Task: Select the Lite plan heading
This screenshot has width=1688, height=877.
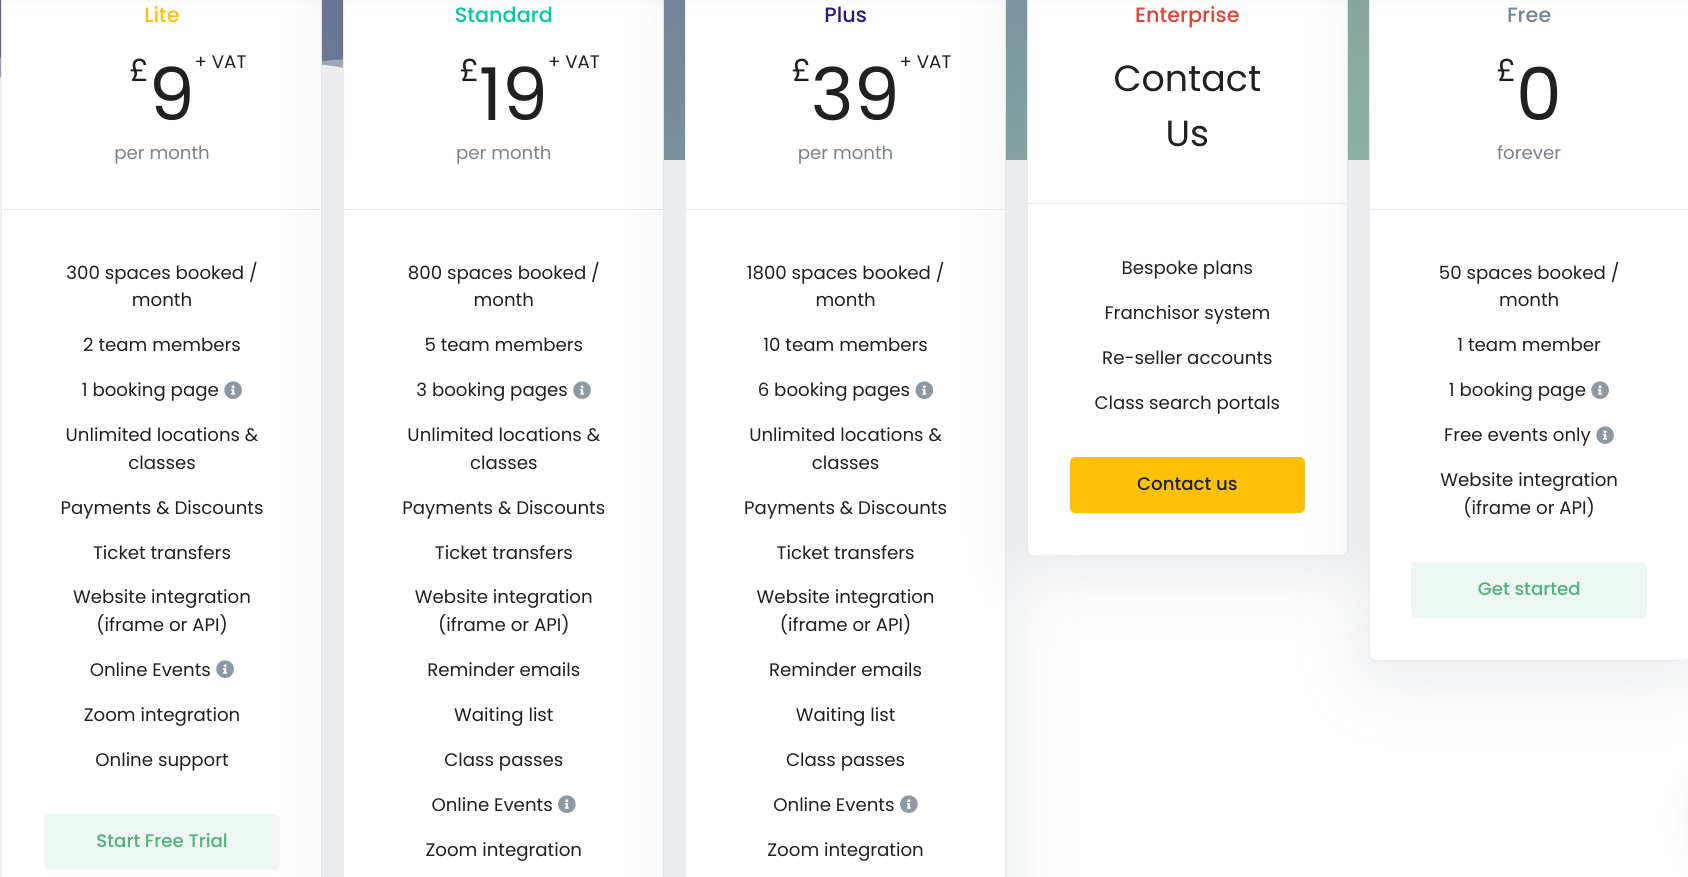Action: click(162, 15)
